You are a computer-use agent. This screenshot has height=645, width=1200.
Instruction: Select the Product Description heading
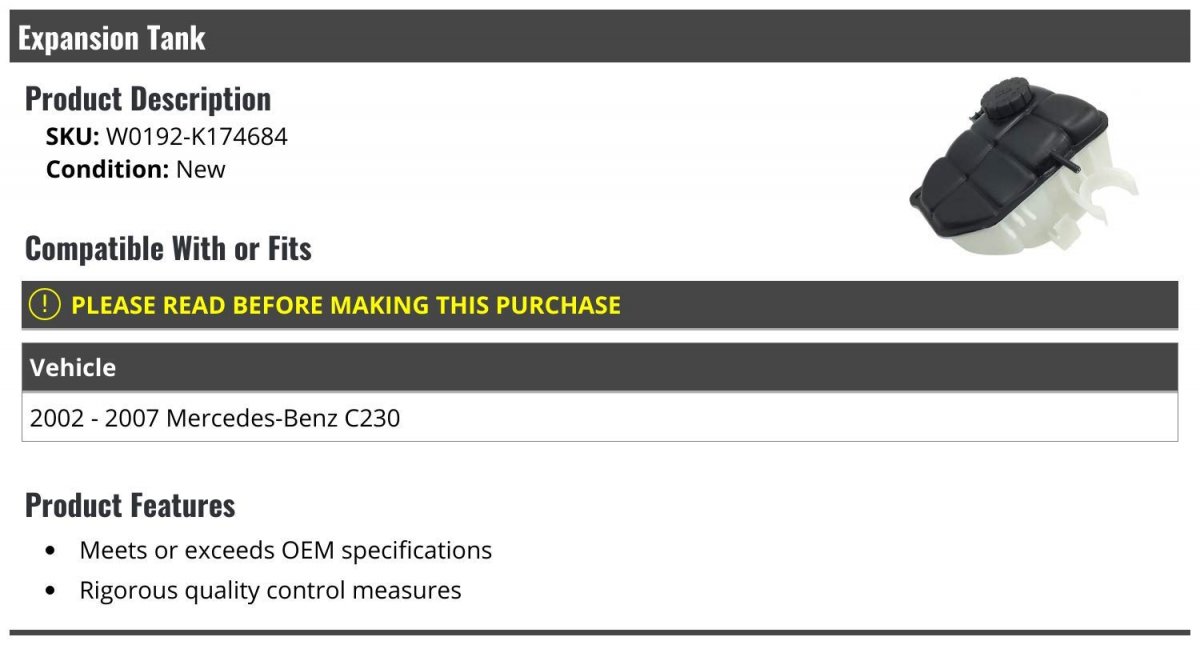click(148, 99)
